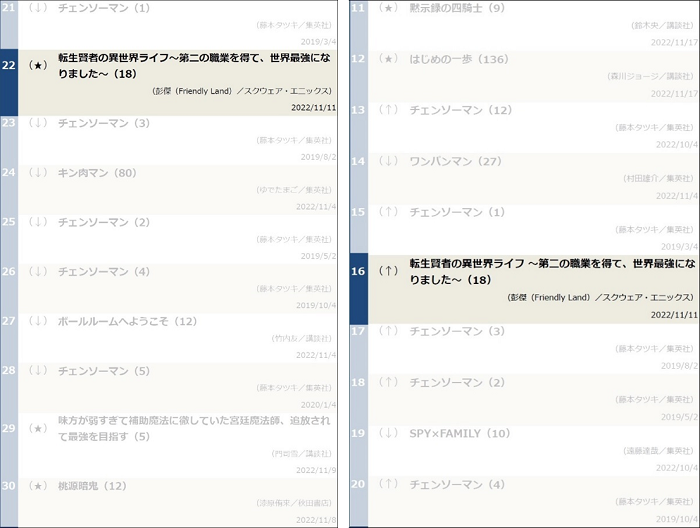Image resolution: width=700 pixels, height=528 pixels.
Task: Click the star indicator beside rank 30
Action: 38,486
